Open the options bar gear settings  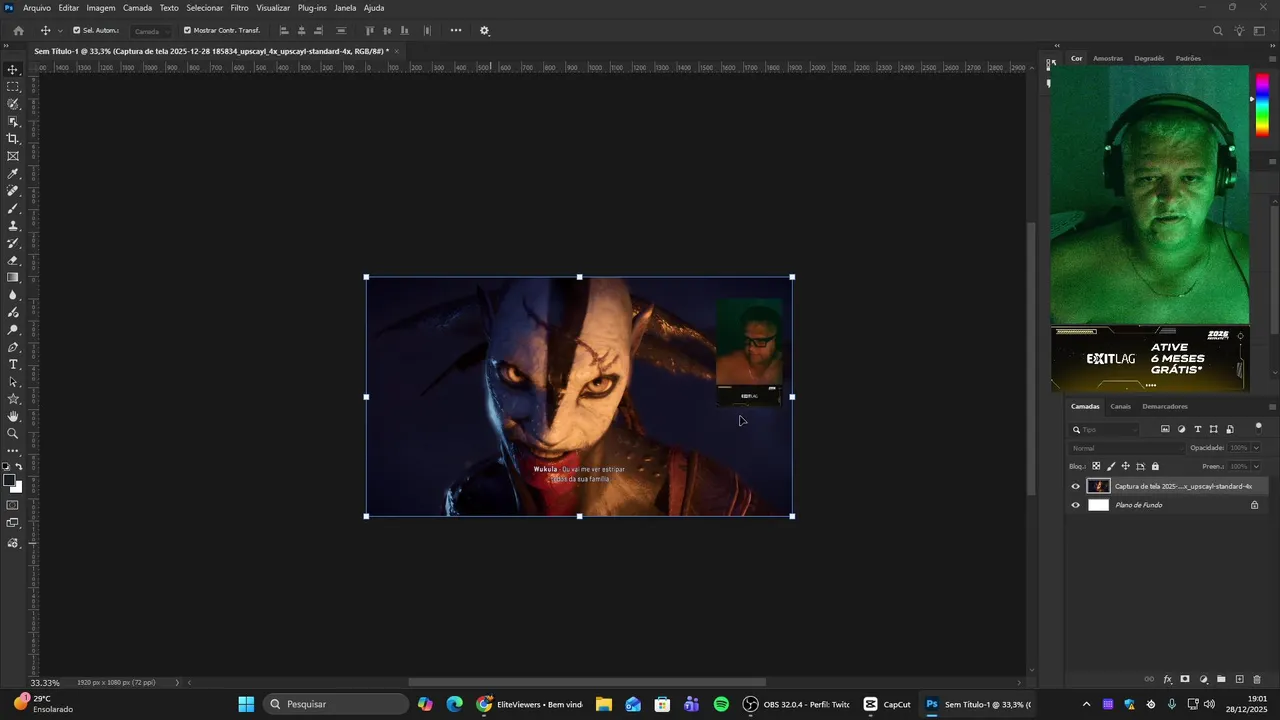(x=485, y=31)
